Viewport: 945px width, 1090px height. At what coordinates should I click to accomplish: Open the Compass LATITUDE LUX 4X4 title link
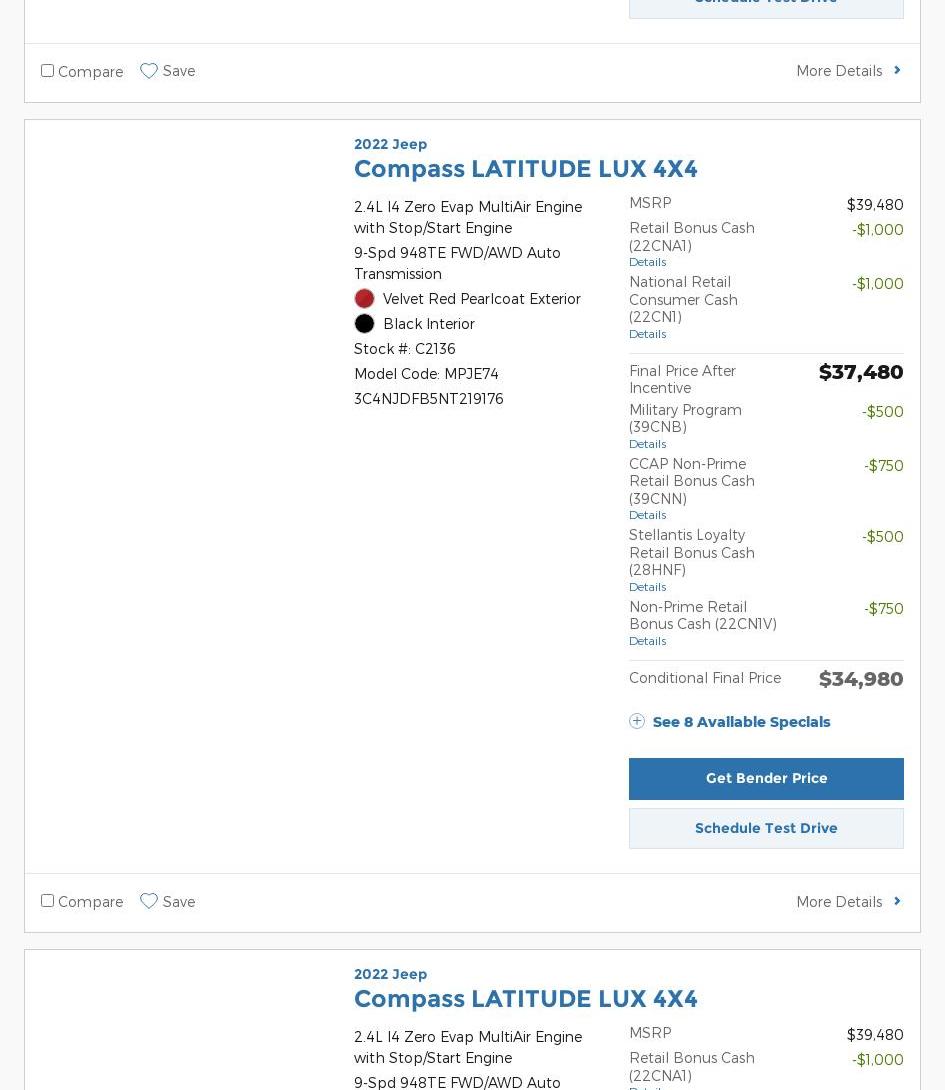point(525,169)
